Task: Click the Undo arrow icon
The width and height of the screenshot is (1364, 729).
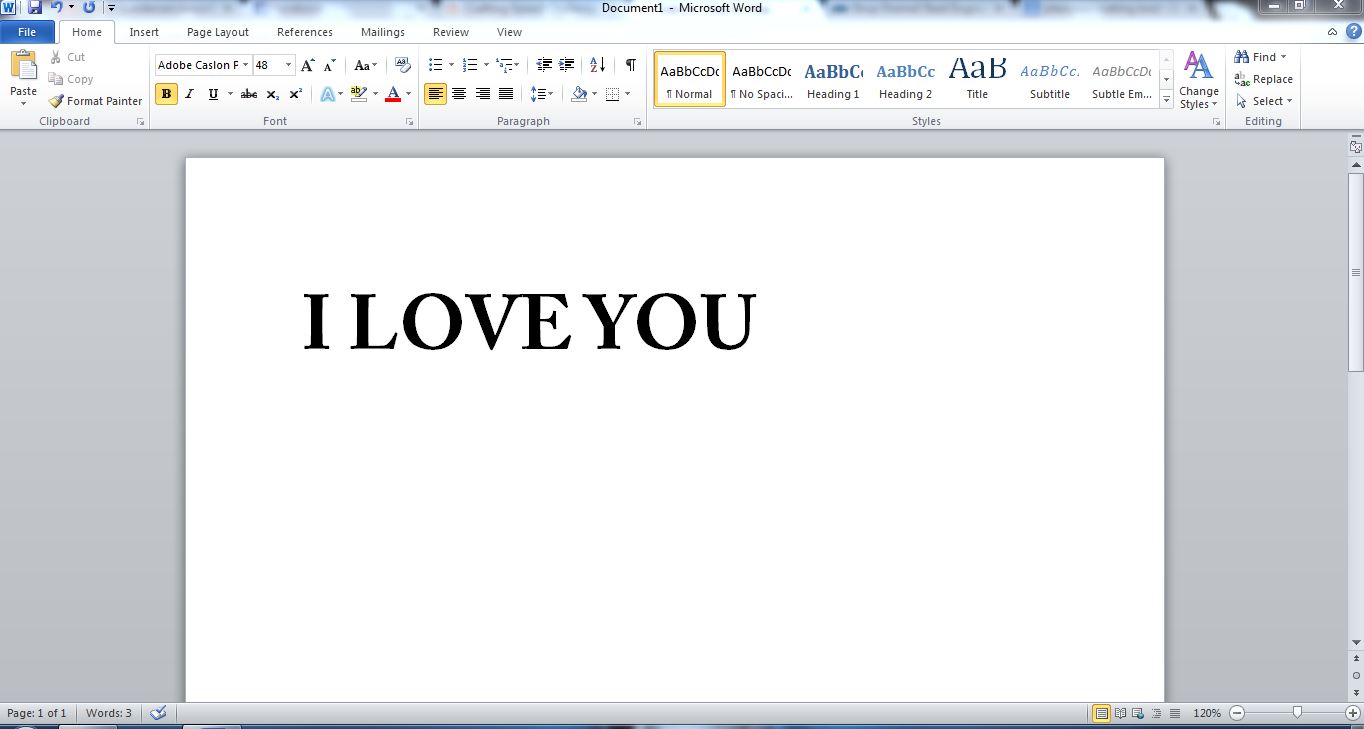Action: coord(57,7)
